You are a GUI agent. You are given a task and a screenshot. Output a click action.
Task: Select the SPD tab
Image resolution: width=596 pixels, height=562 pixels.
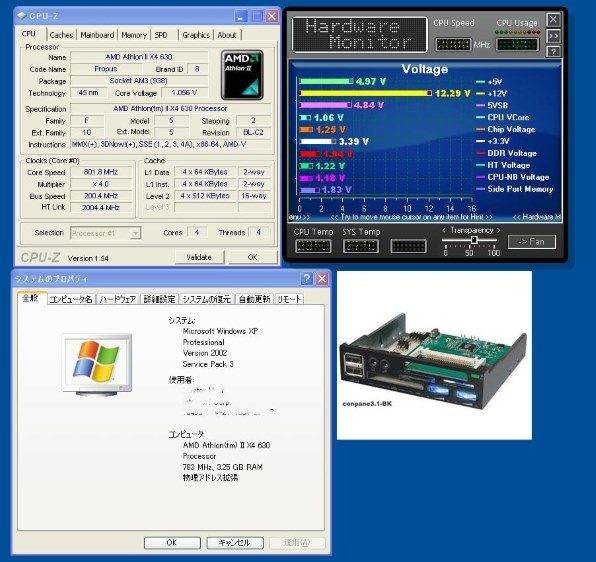[161, 35]
